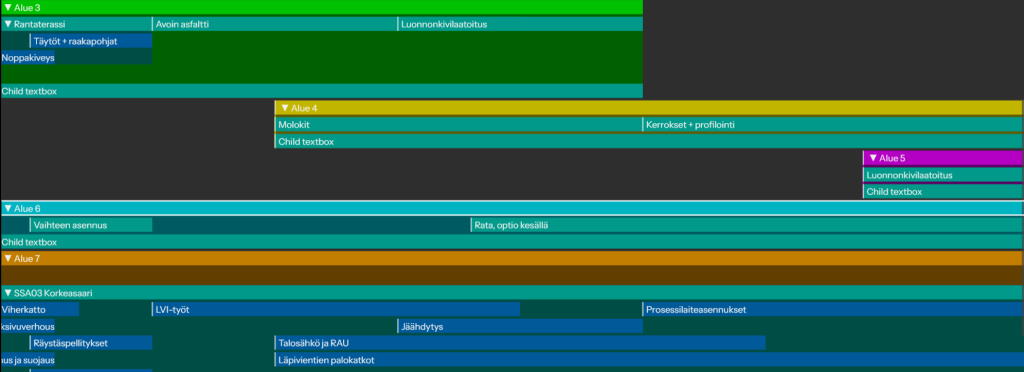Select the Molokit task bar
The width and height of the screenshot is (1024, 372).
tap(458, 125)
